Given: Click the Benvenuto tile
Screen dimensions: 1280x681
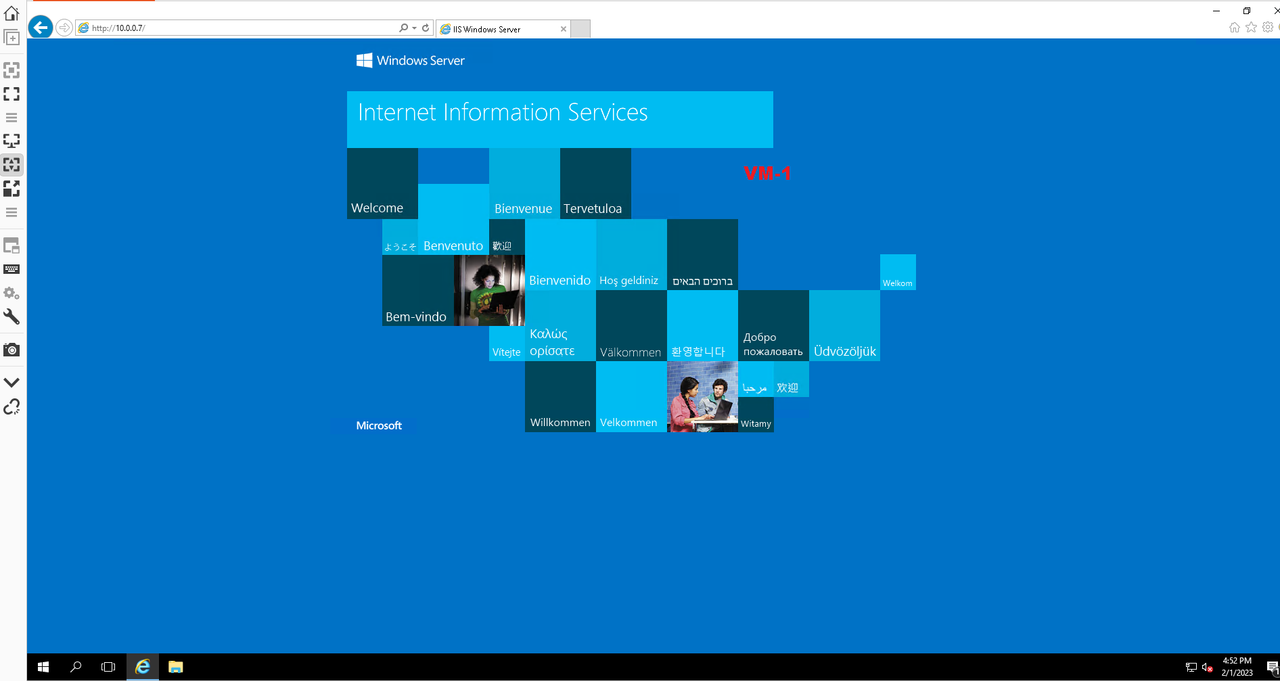Looking at the screenshot, I should click(x=453, y=219).
